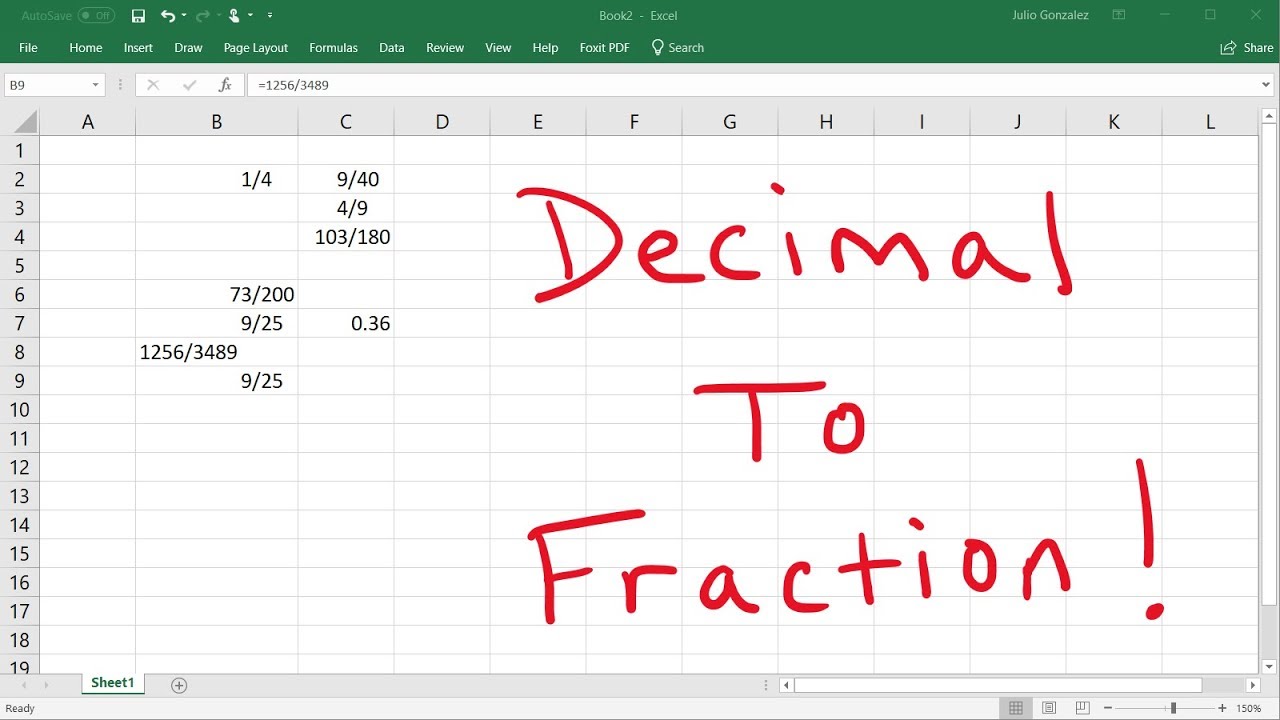Expand the Name Box dropdown arrow
The image size is (1280, 720).
point(96,86)
